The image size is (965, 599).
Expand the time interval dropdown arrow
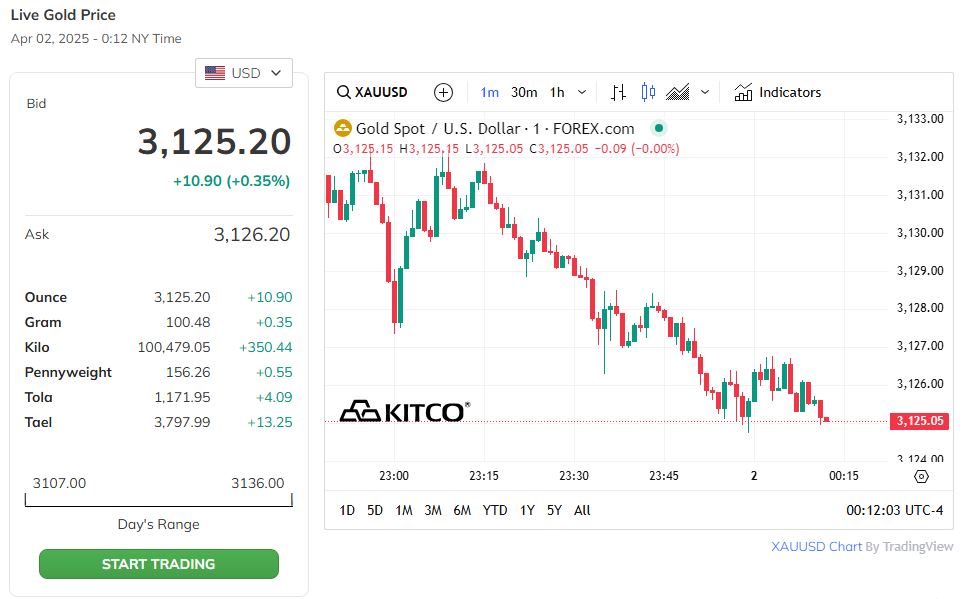click(582, 92)
